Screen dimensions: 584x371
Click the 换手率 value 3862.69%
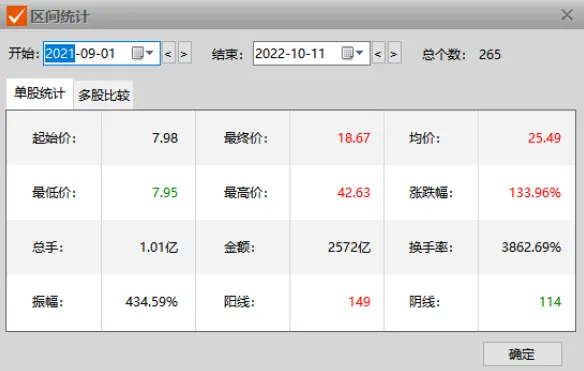531,247
